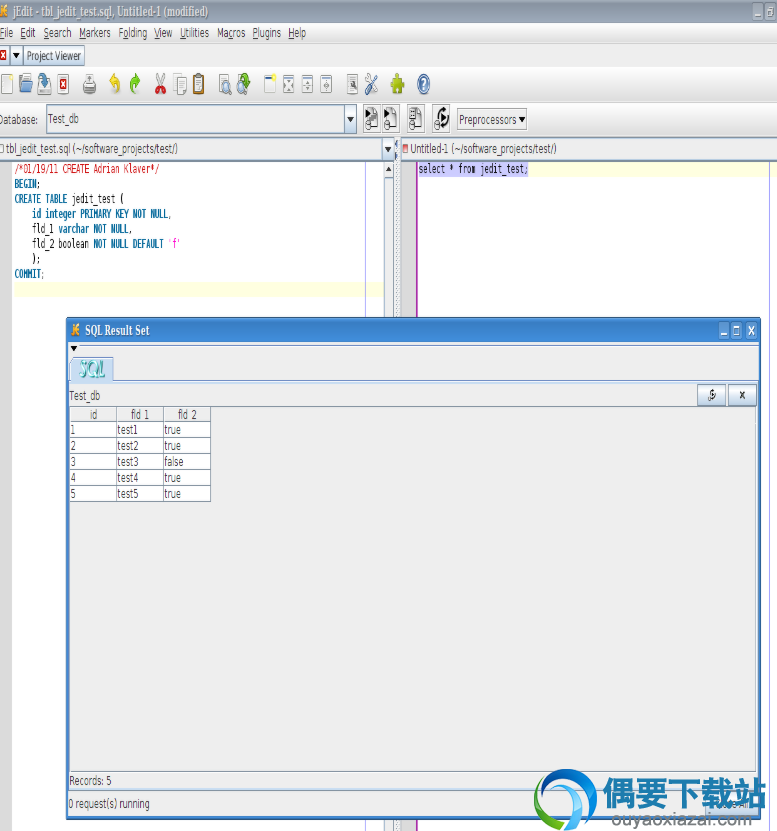
Task: Click CREATE TABLE jedit_test line
Action: 69,199
